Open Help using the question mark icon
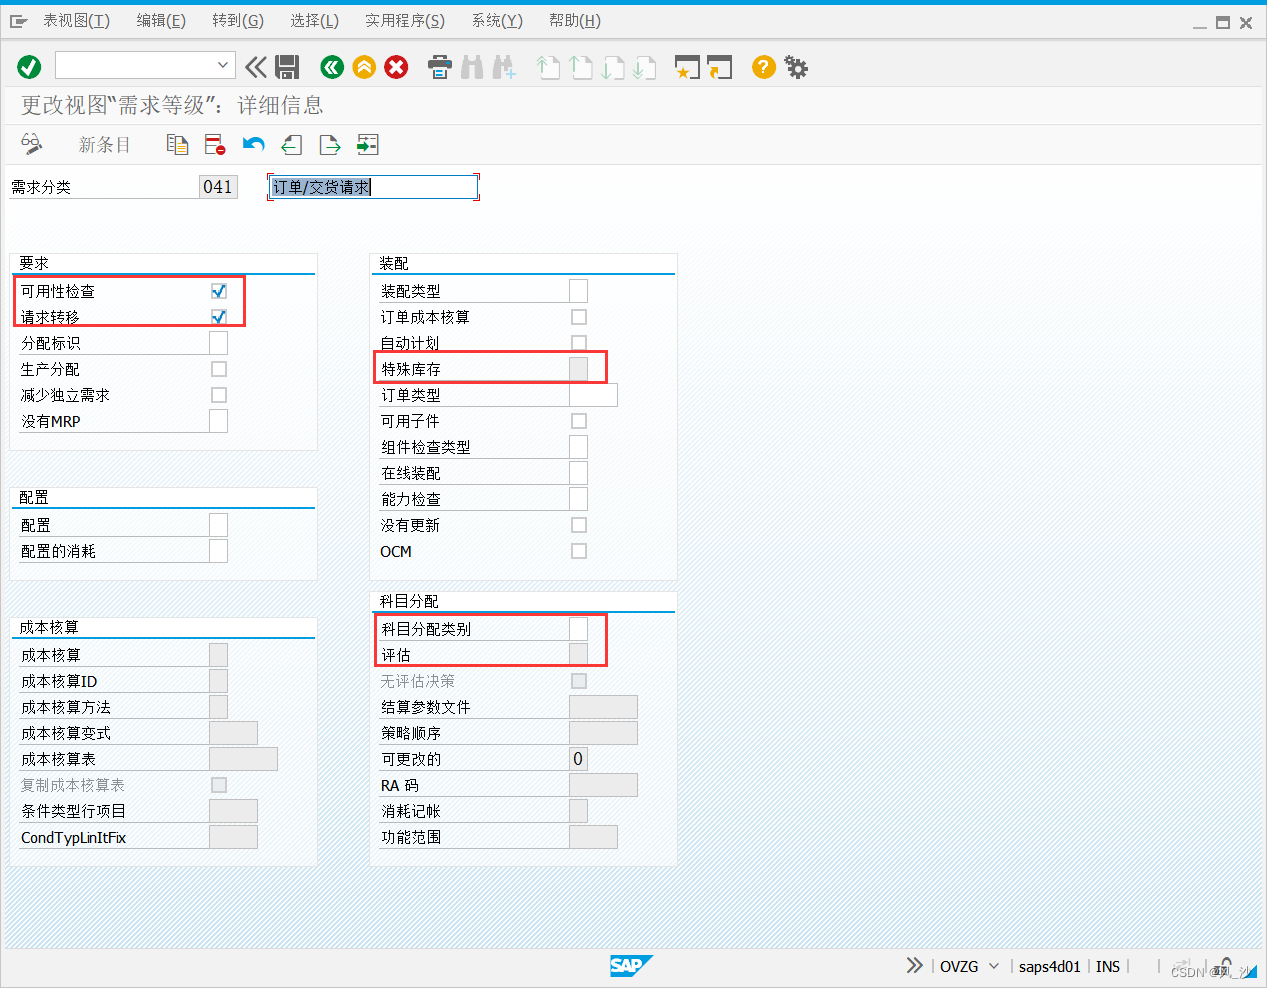Viewport: 1267px width, 988px height. [761, 66]
